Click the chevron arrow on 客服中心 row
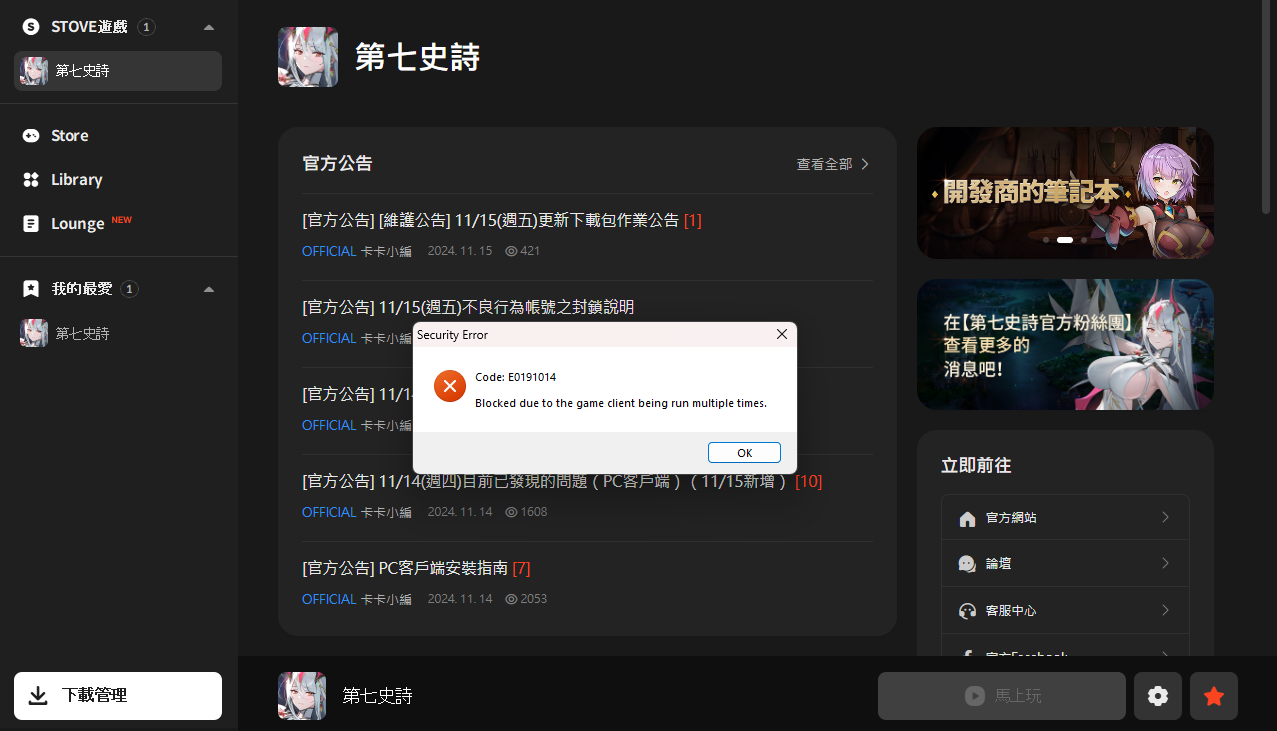Screen dimensions: 1277x731 point(1165,609)
